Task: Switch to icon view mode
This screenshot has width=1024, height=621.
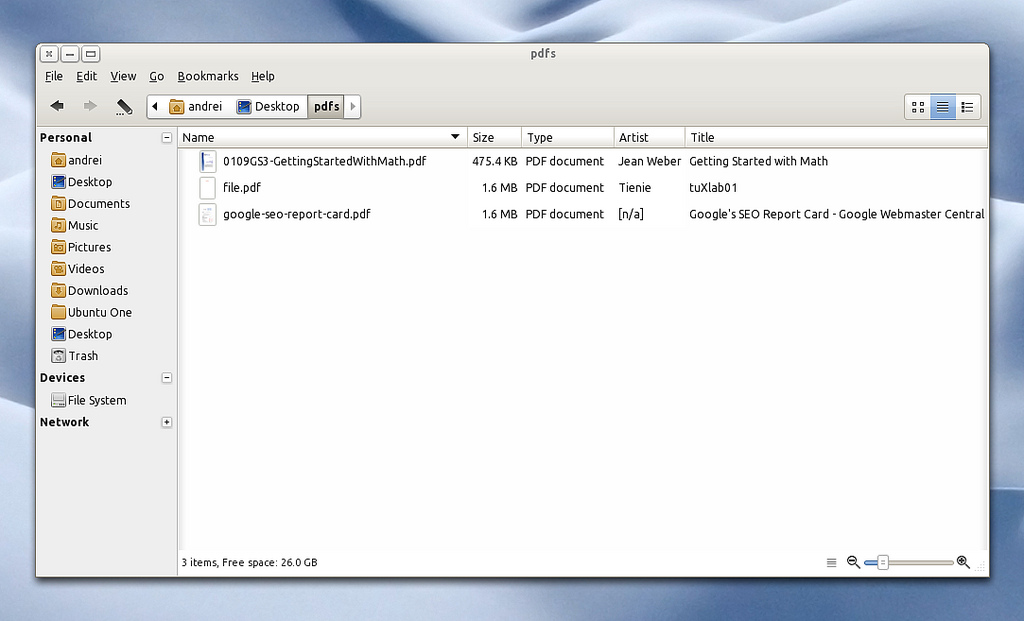Action: [x=918, y=107]
